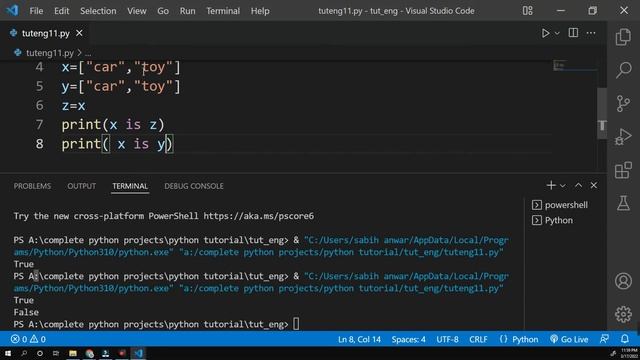Viewport: 640px width, 360px height.
Task: Expand the run options dropdown arrow
Action: click(x=557, y=33)
